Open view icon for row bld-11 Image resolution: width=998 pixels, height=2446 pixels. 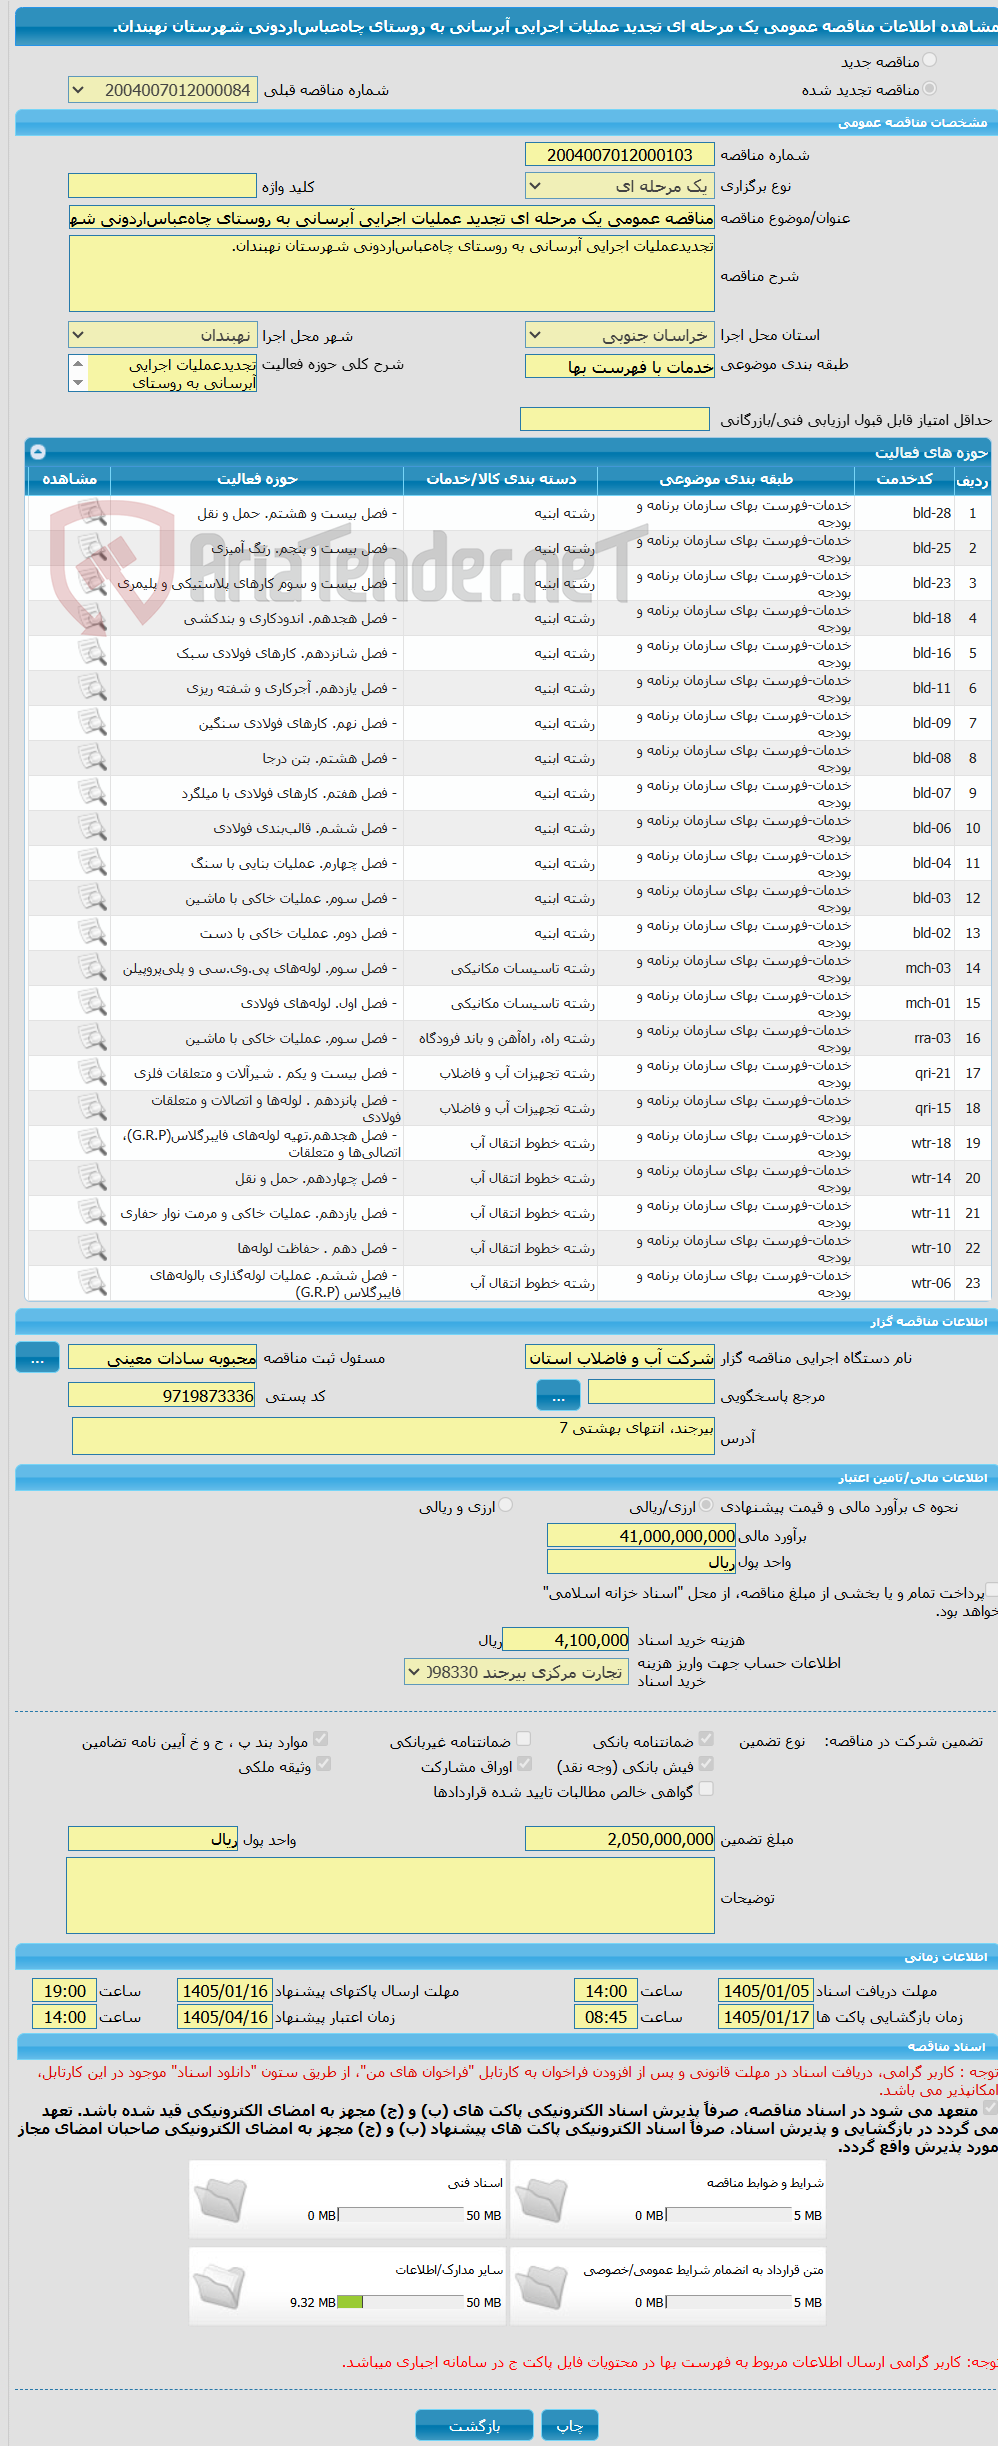click(x=92, y=688)
